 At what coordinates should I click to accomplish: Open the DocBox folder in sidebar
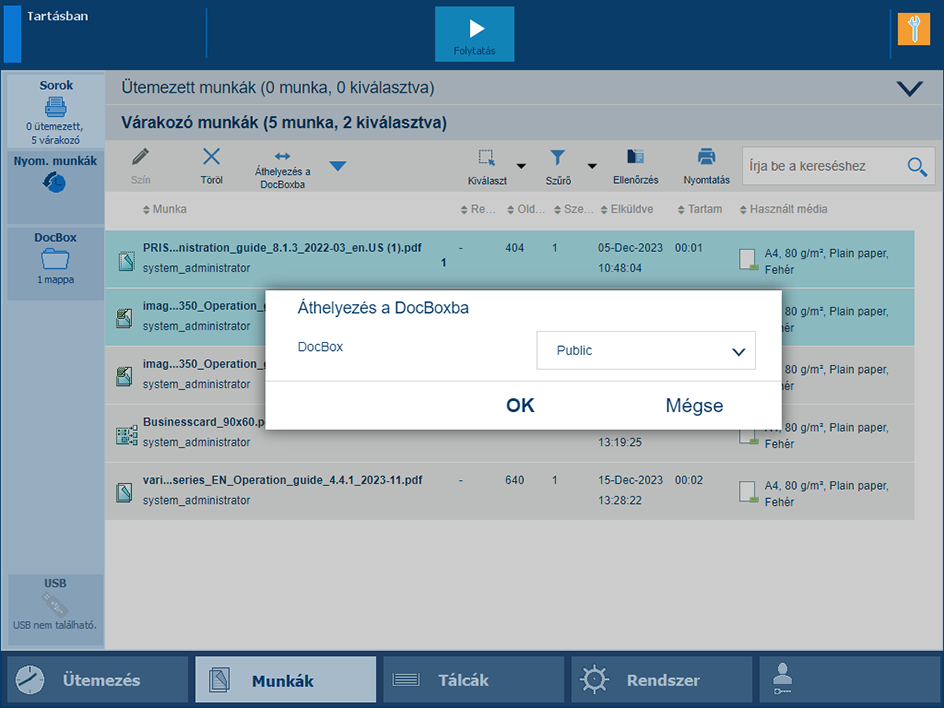pos(56,260)
